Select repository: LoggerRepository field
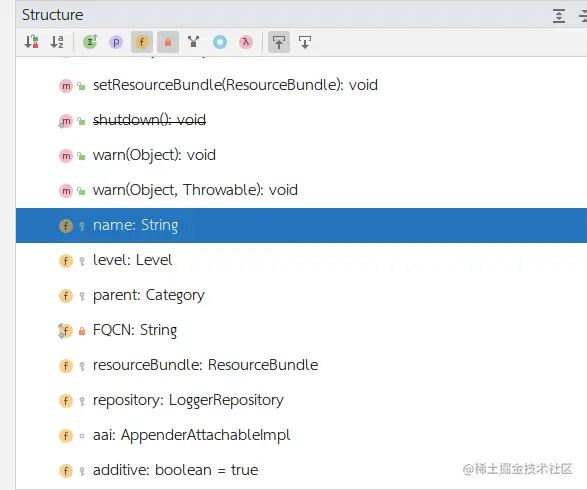This screenshot has width=587, height=490. [301, 400]
